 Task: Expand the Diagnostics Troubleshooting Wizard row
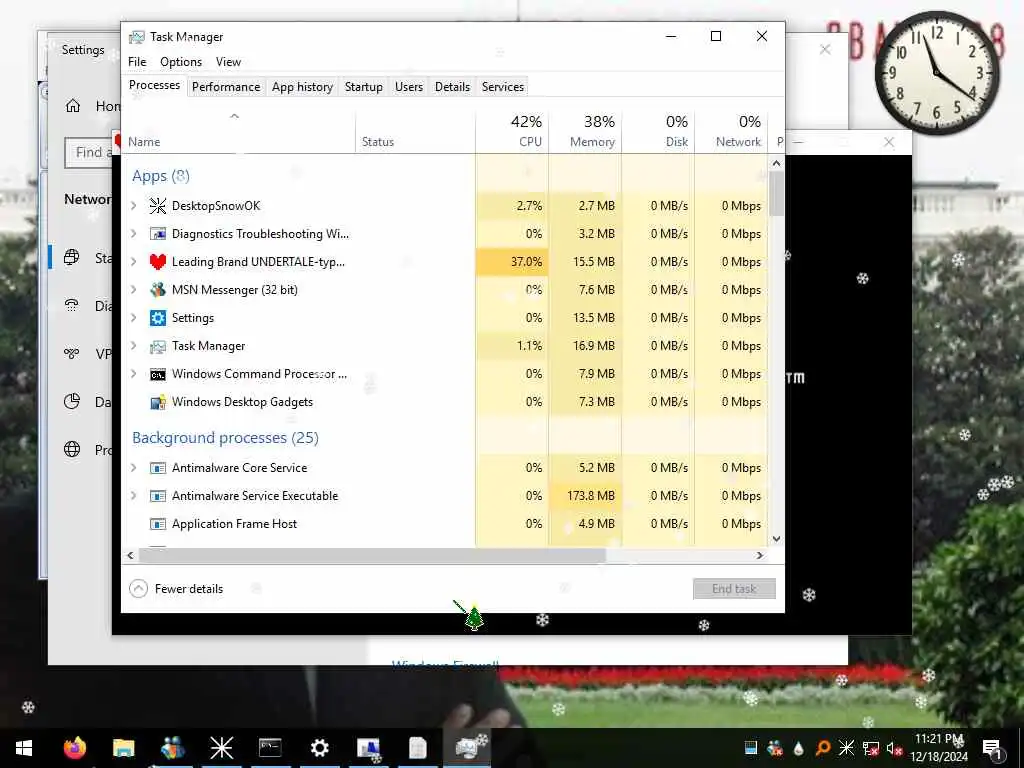tap(133, 234)
